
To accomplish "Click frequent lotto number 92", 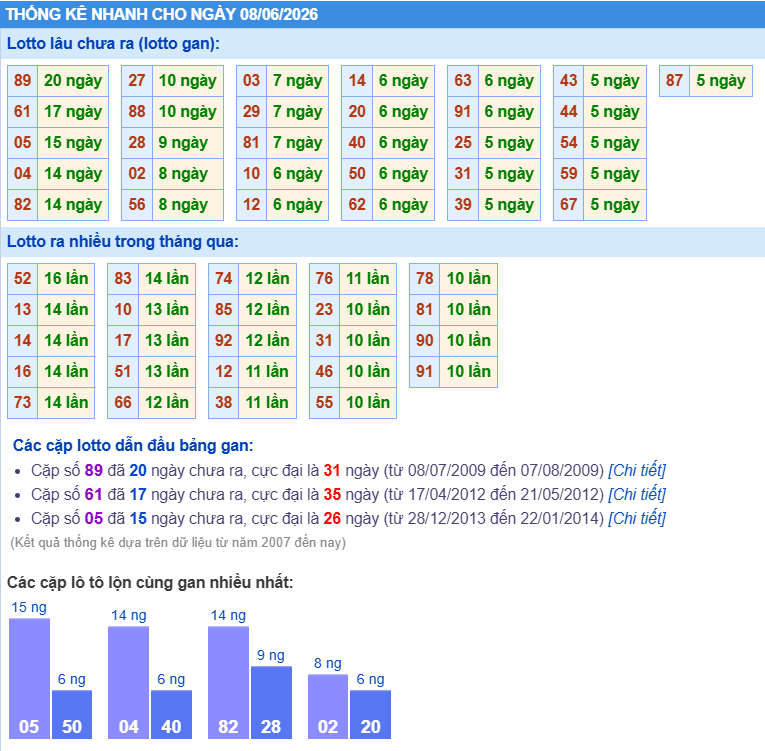I will point(224,341).
